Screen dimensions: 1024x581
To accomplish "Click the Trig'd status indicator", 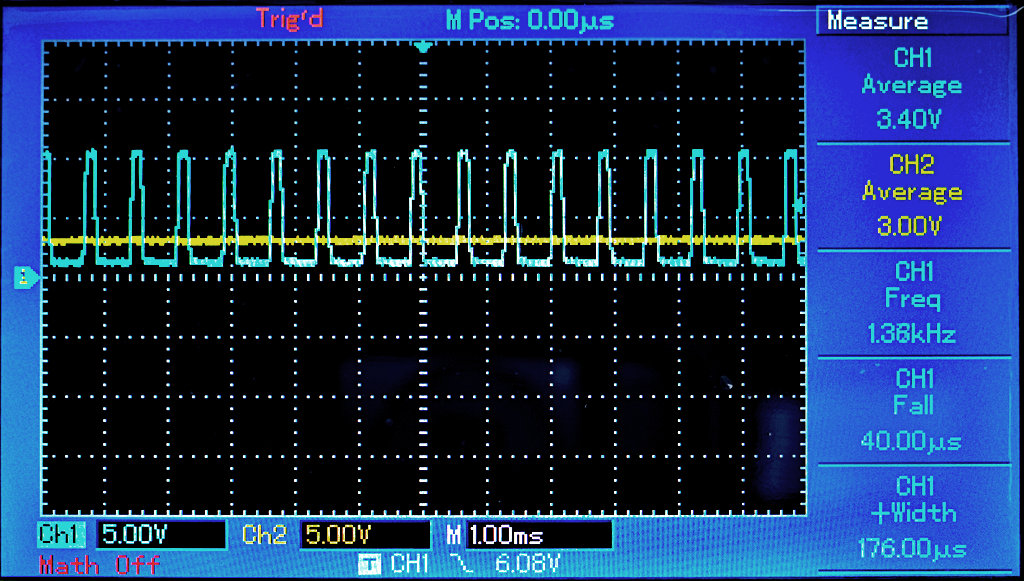I will coord(289,19).
